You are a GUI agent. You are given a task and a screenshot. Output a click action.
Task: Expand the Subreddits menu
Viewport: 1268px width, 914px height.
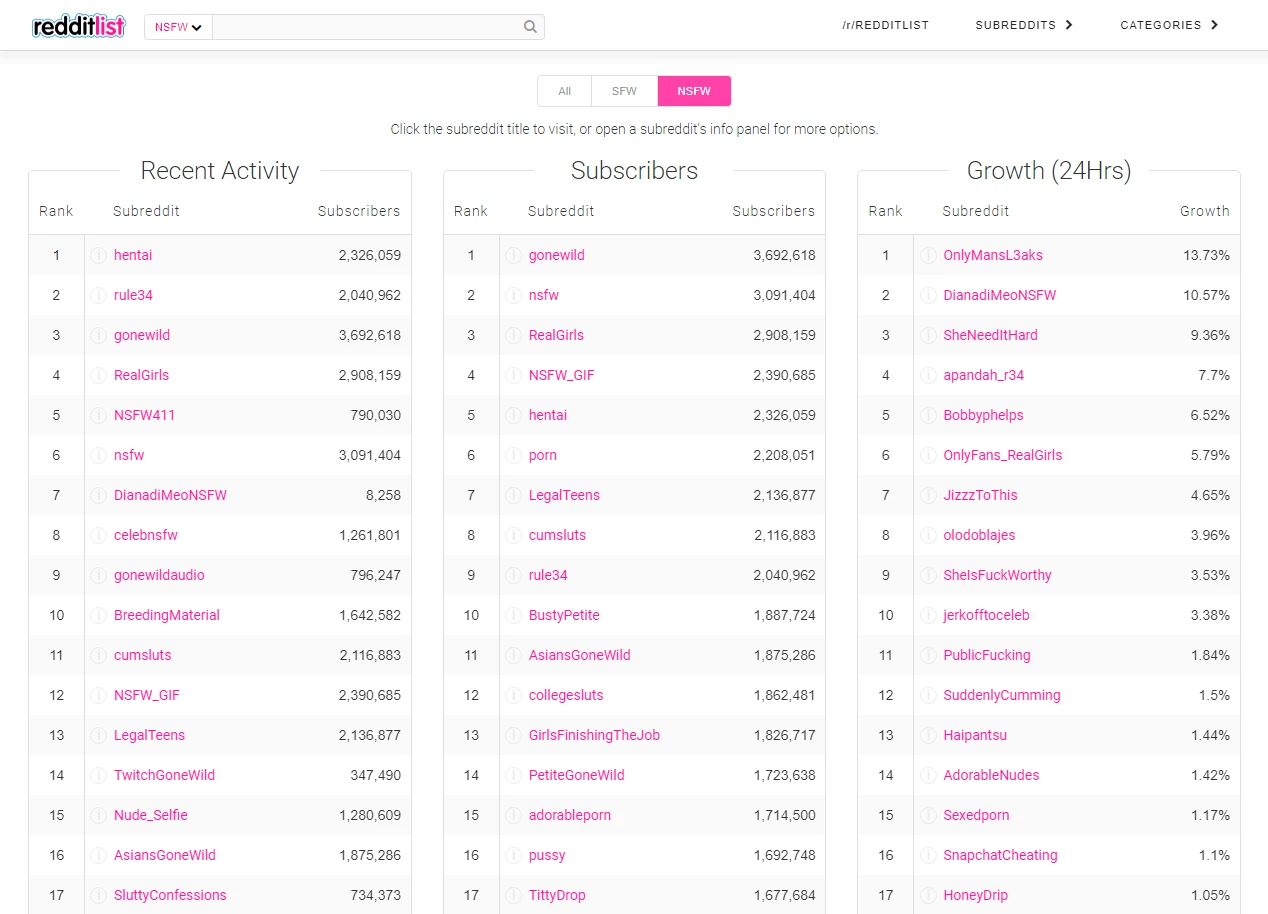(1024, 25)
